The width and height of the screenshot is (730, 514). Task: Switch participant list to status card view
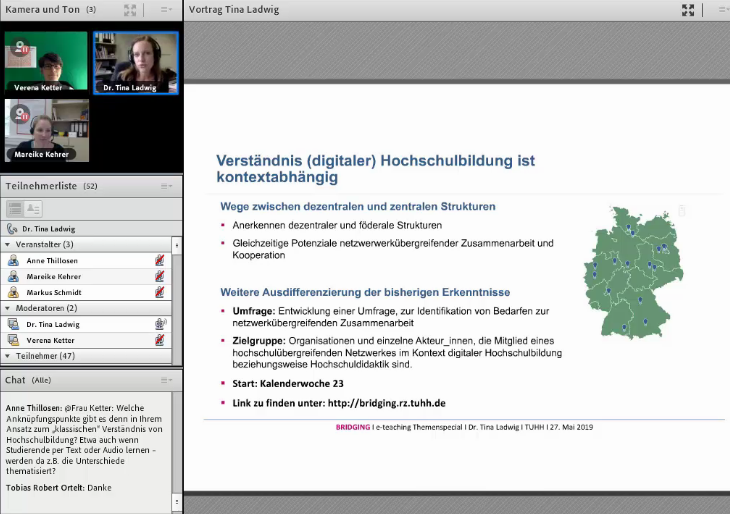(x=33, y=208)
